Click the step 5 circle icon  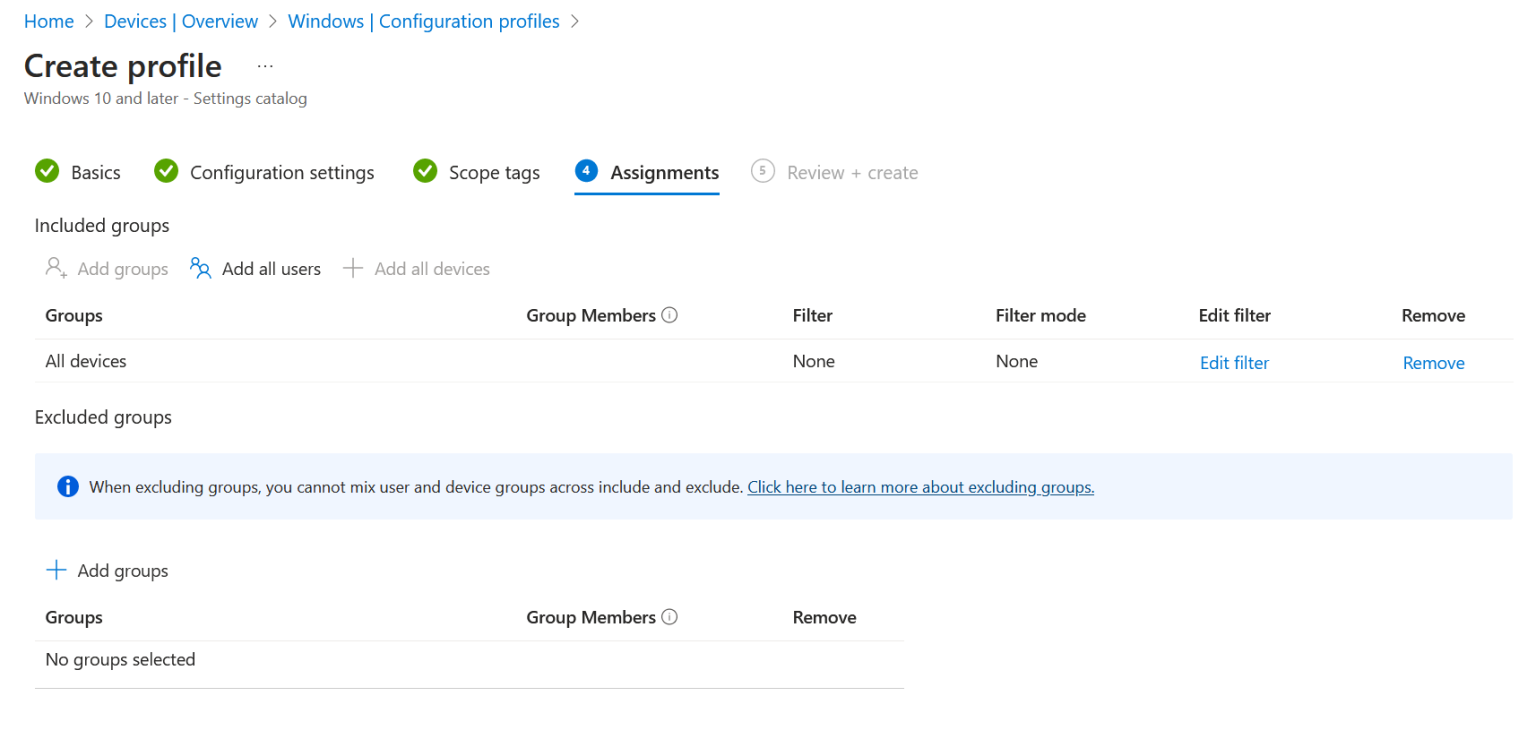click(x=762, y=171)
